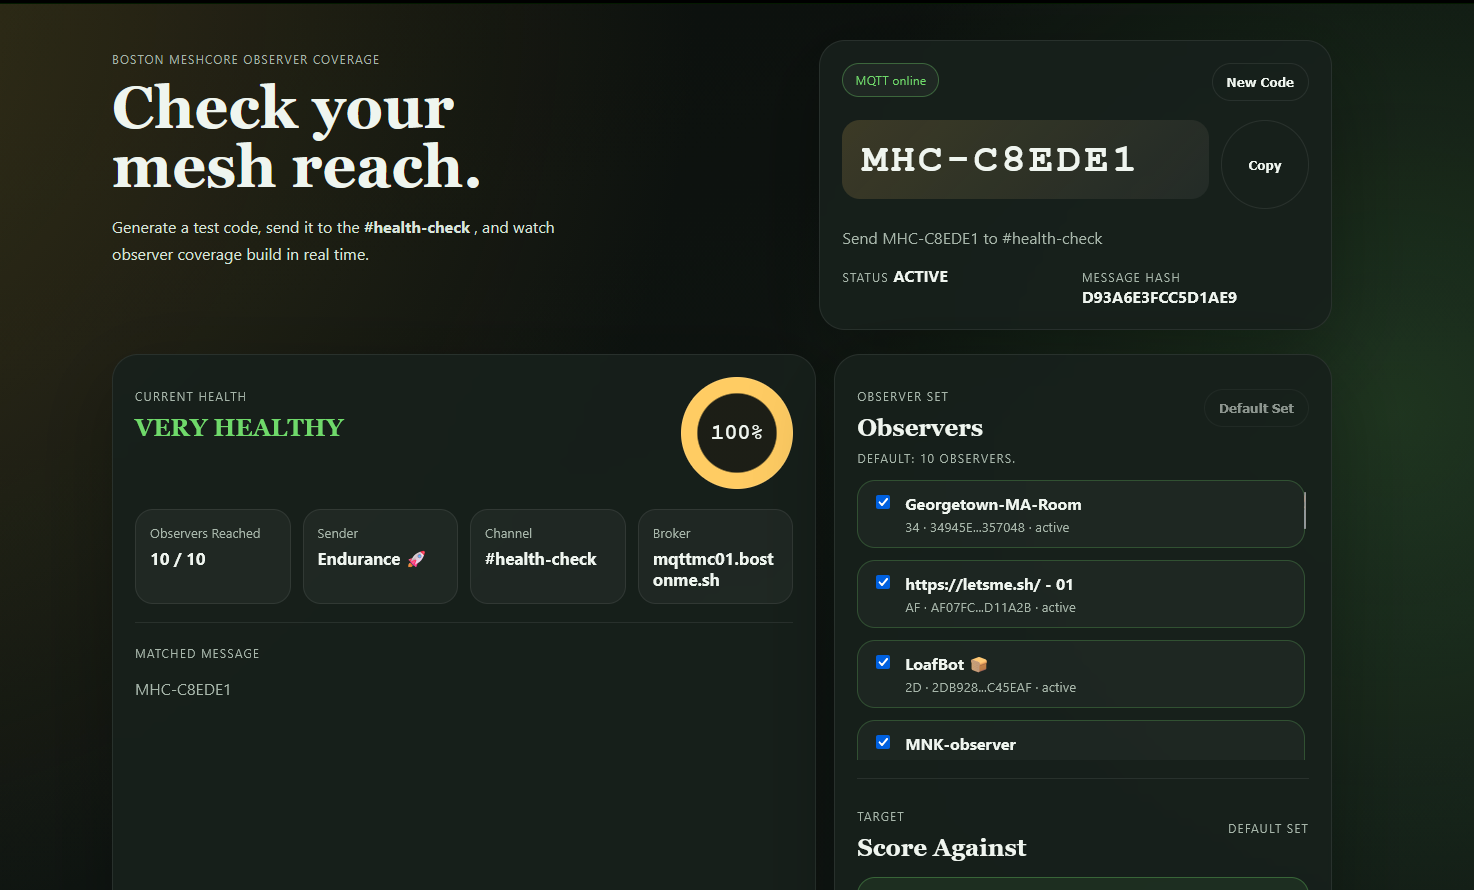Image resolution: width=1474 pixels, height=890 pixels.
Task: Click the 100% health progress ring
Action: coord(737,433)
